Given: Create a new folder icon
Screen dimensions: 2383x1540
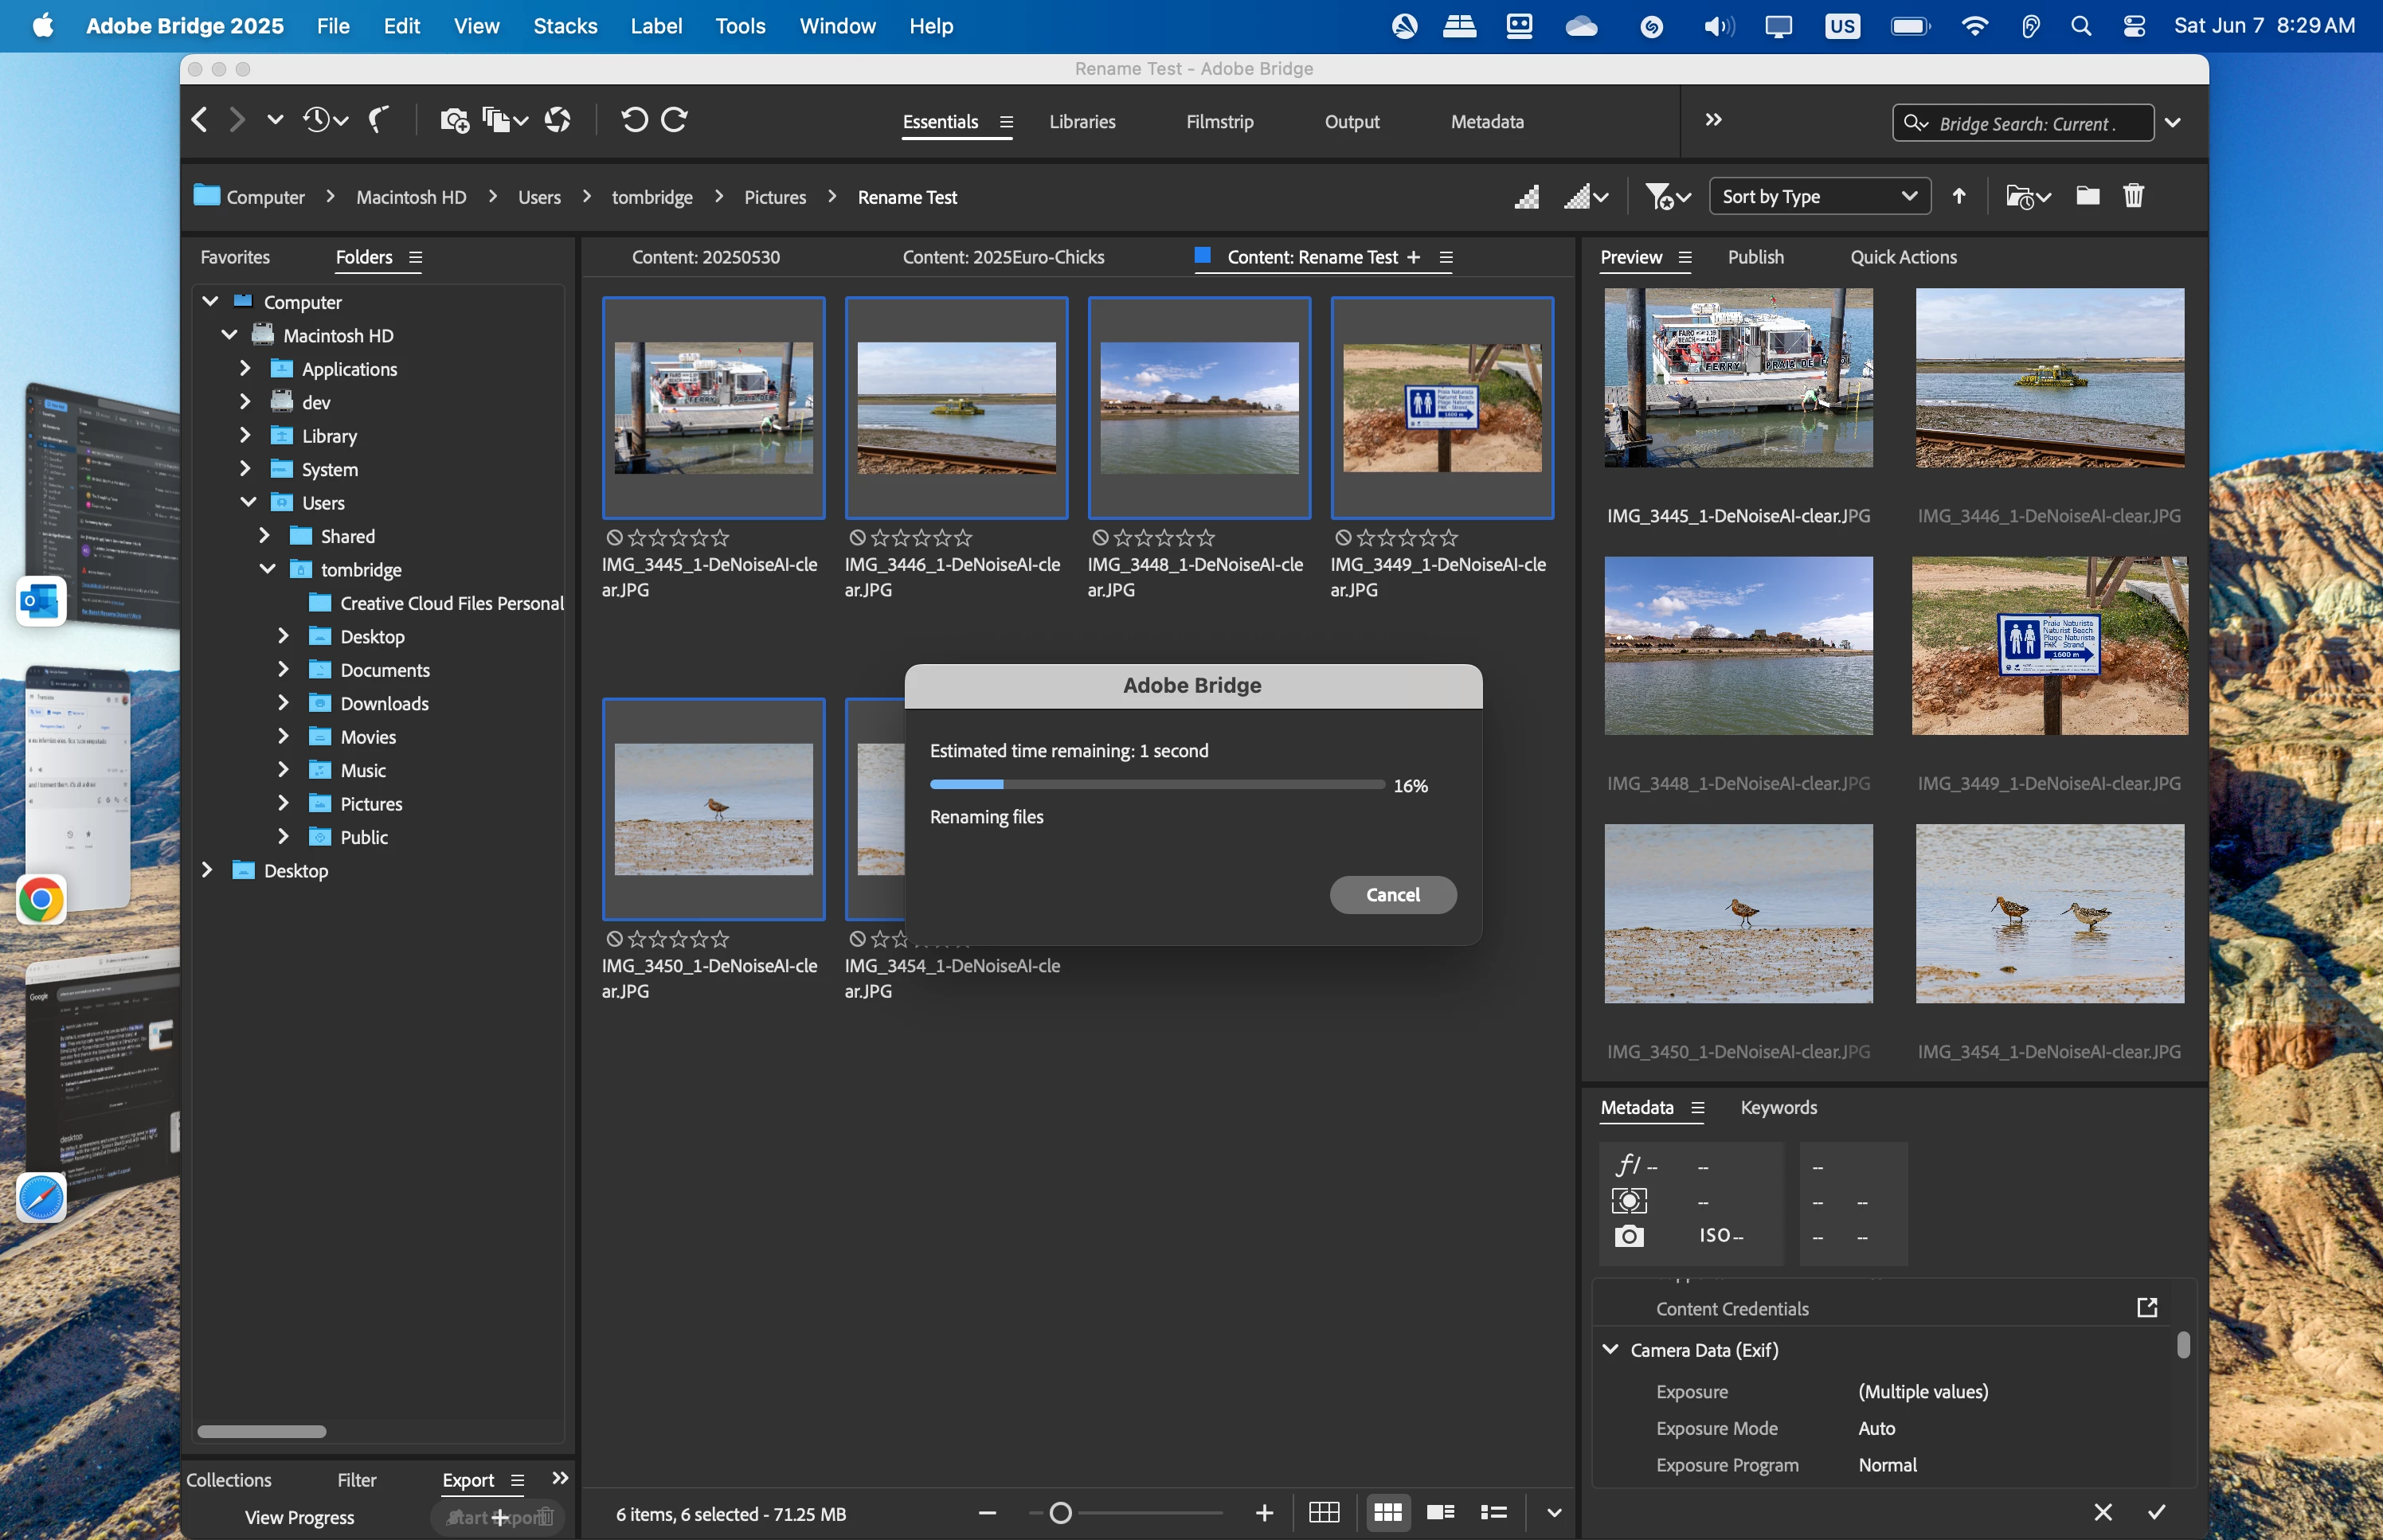Looking at the screenshot, I should [x=2087, y=196].
